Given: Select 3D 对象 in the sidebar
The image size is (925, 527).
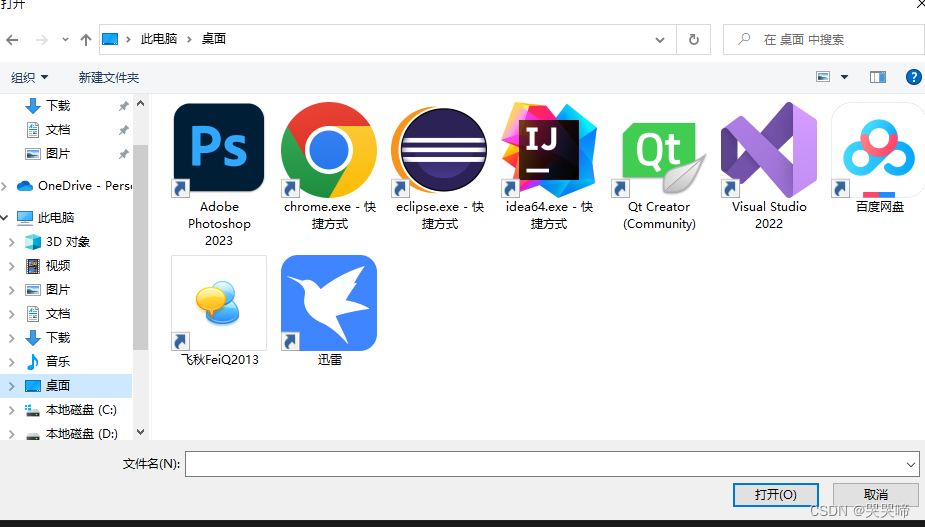Looking at the screenshot, I should tap(57, 242).
